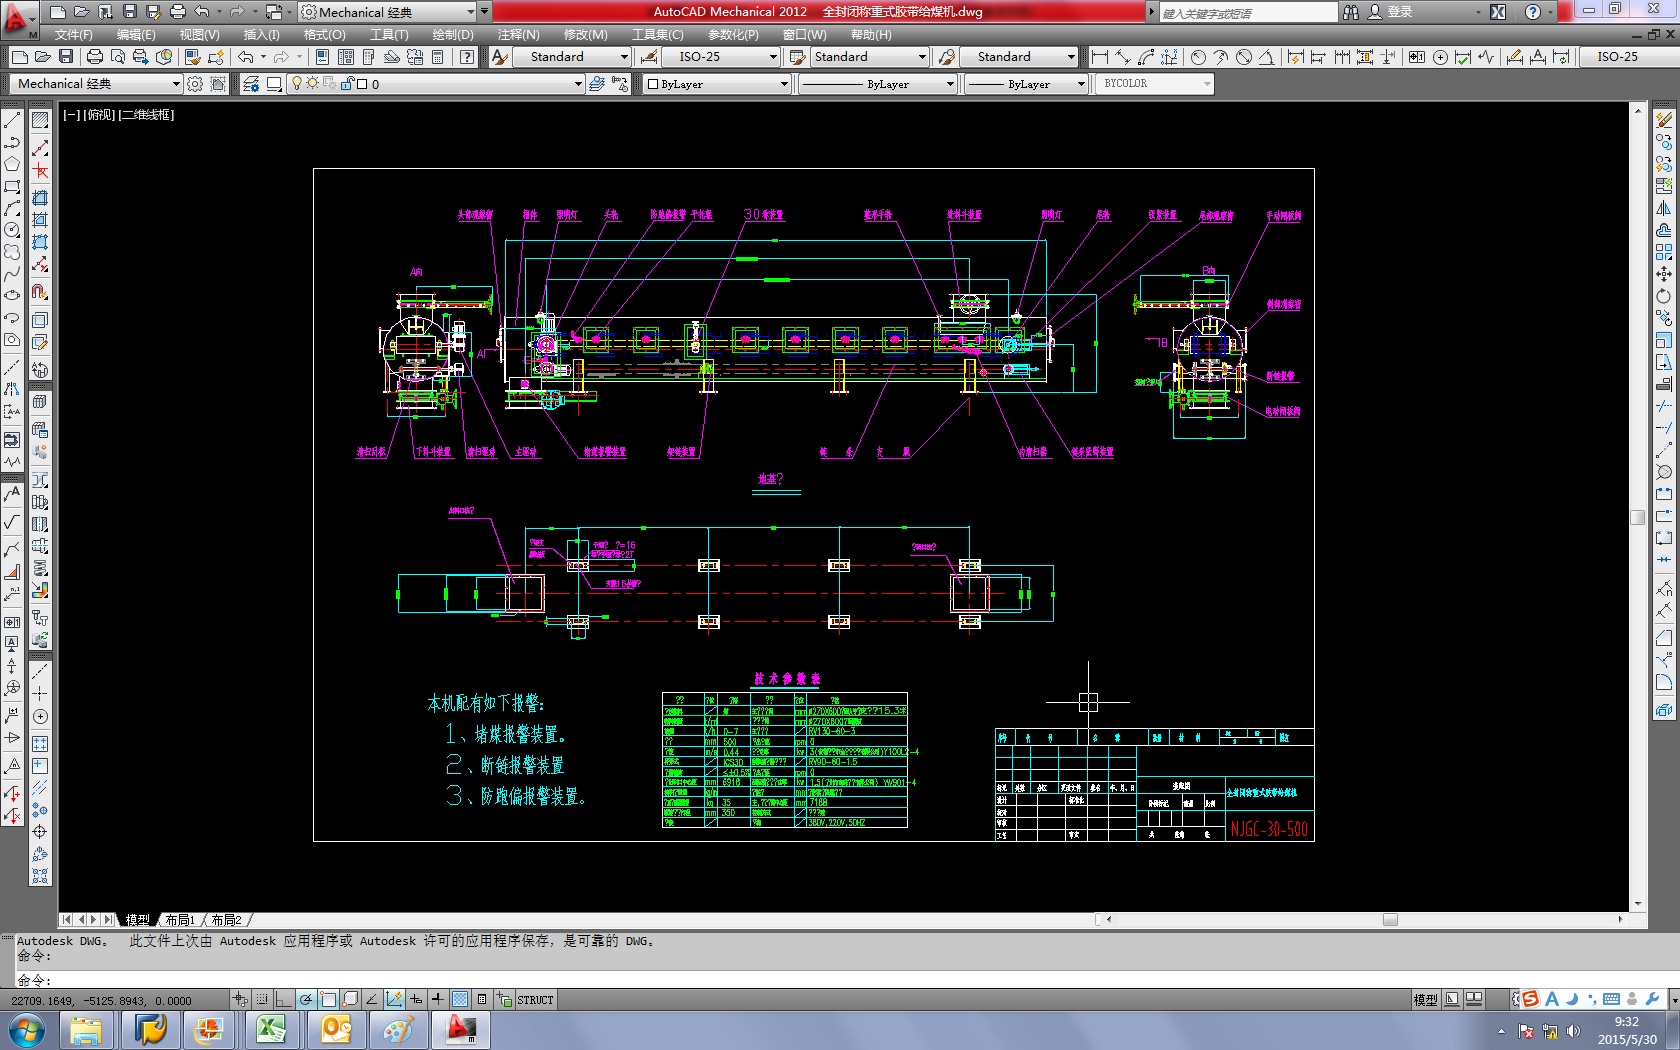Screen dimensions: 1680x1050
Task: Open the Mechanical 经典 workspace dropdown in title bar
Action: (x=388, y=12)
